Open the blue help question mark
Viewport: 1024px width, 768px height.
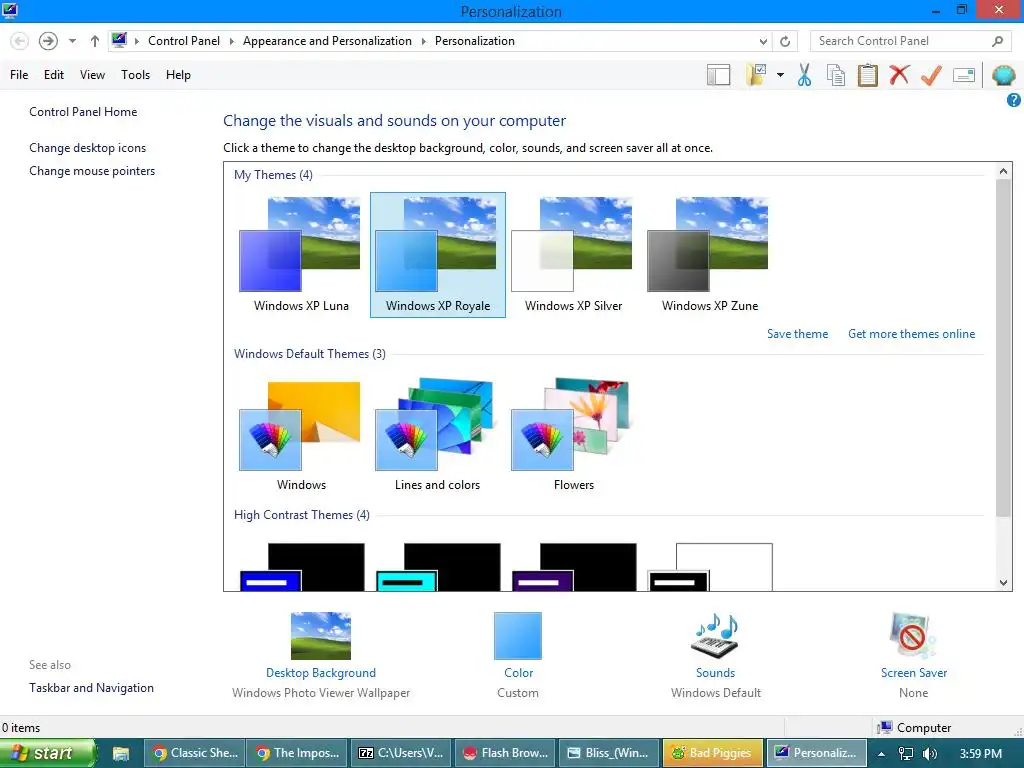click(x=1014, y=100)
